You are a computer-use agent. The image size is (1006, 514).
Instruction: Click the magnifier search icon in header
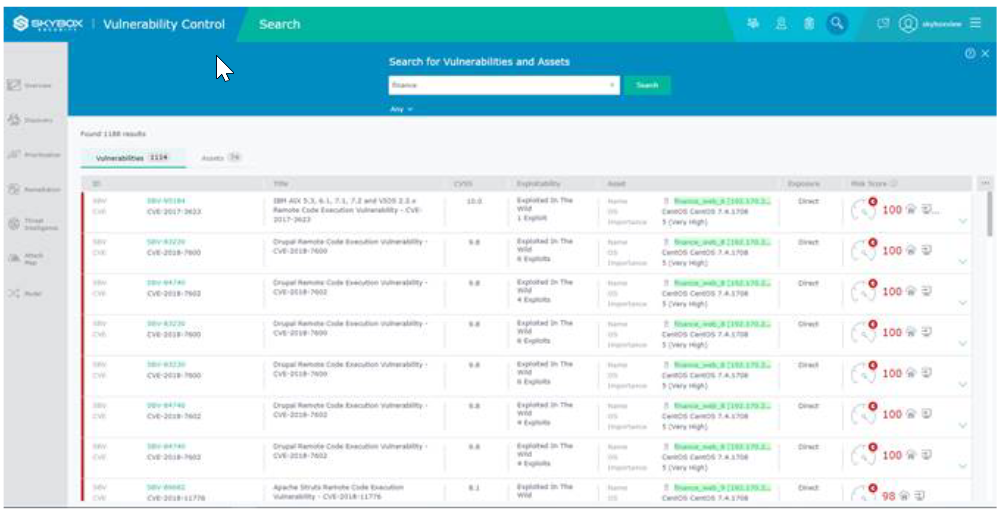837,24
